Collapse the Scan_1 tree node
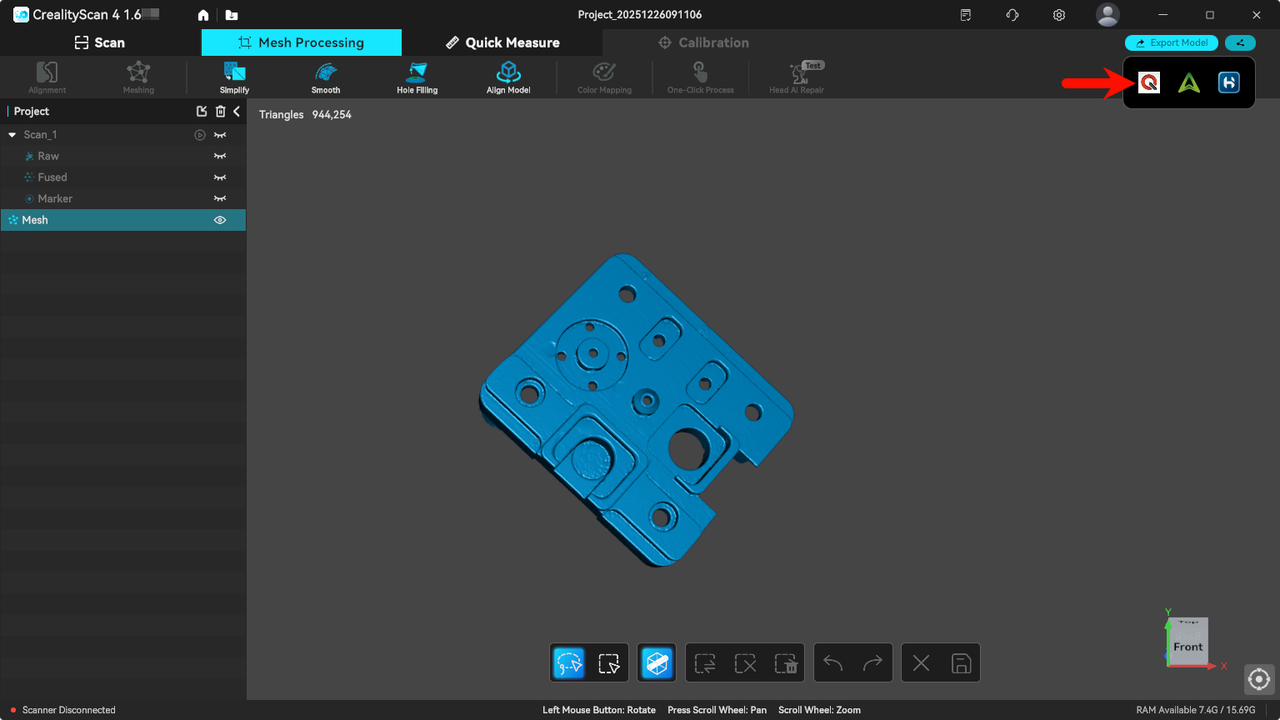 (13, 134)
